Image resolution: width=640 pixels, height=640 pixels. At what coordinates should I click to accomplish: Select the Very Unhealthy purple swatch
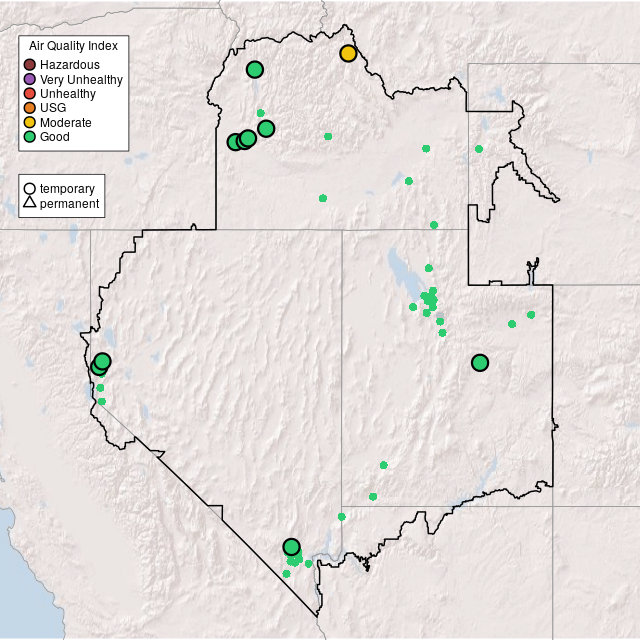point(30,79)
